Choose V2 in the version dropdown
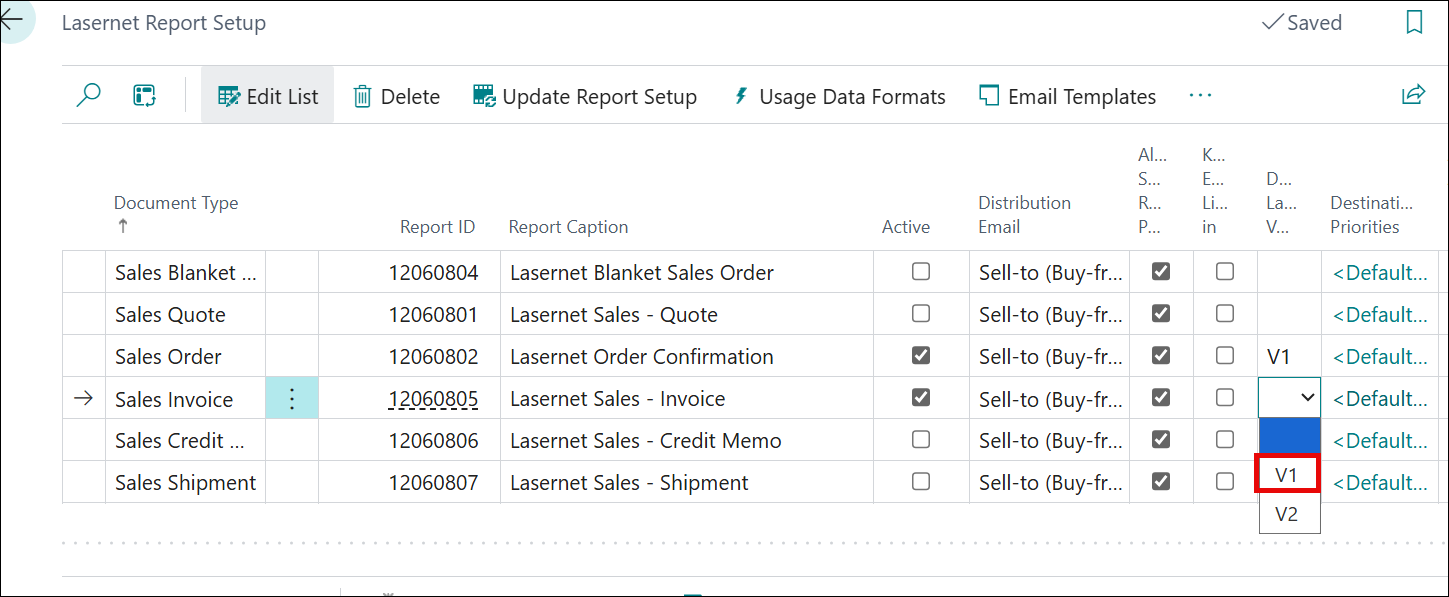Image resolution: width=1449 pixels, height=597 pixels. [x=1288, y=514]
